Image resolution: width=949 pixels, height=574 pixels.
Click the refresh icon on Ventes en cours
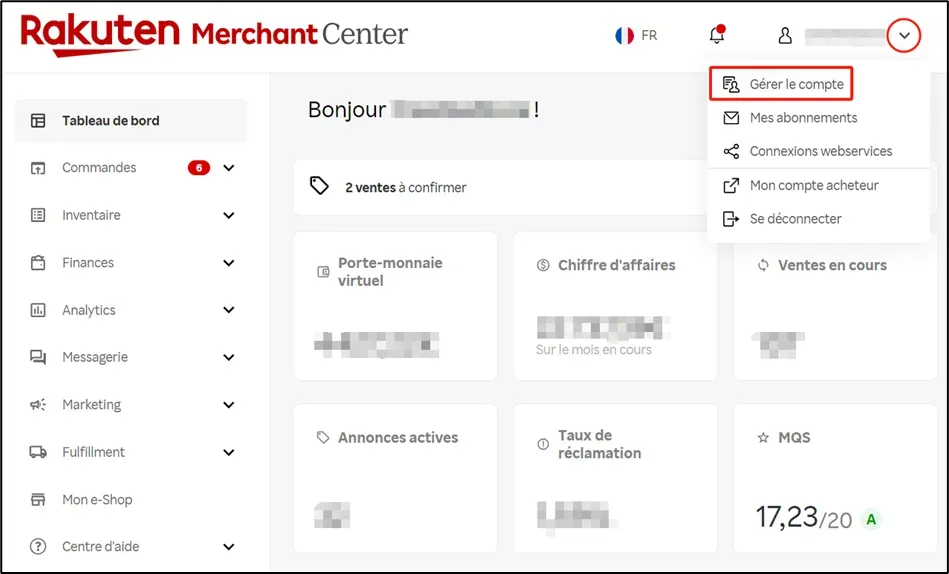[x=763, y=265]
